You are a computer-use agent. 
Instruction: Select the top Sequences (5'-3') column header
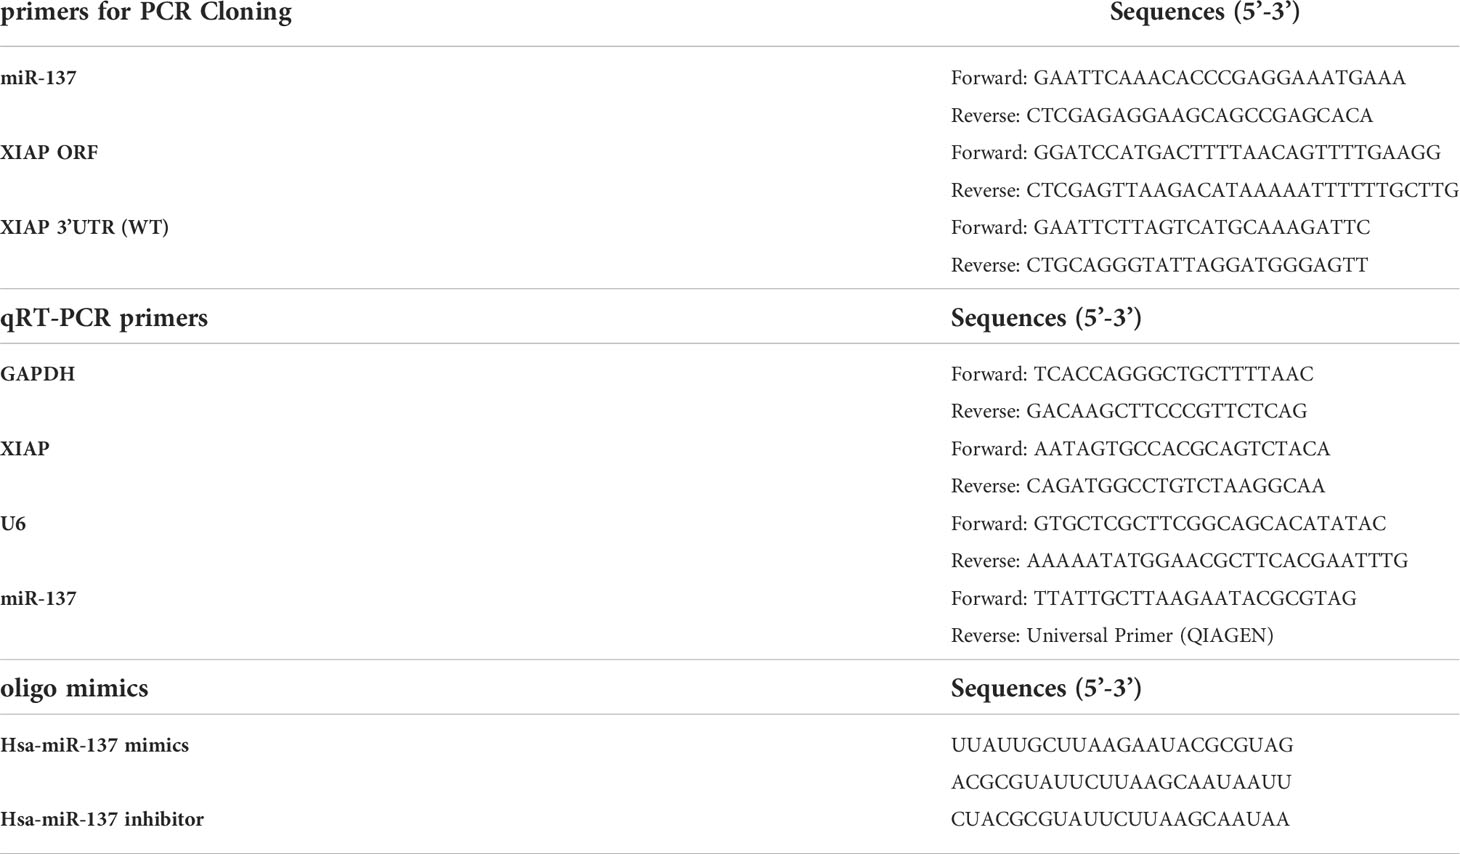pos(1204,13)
